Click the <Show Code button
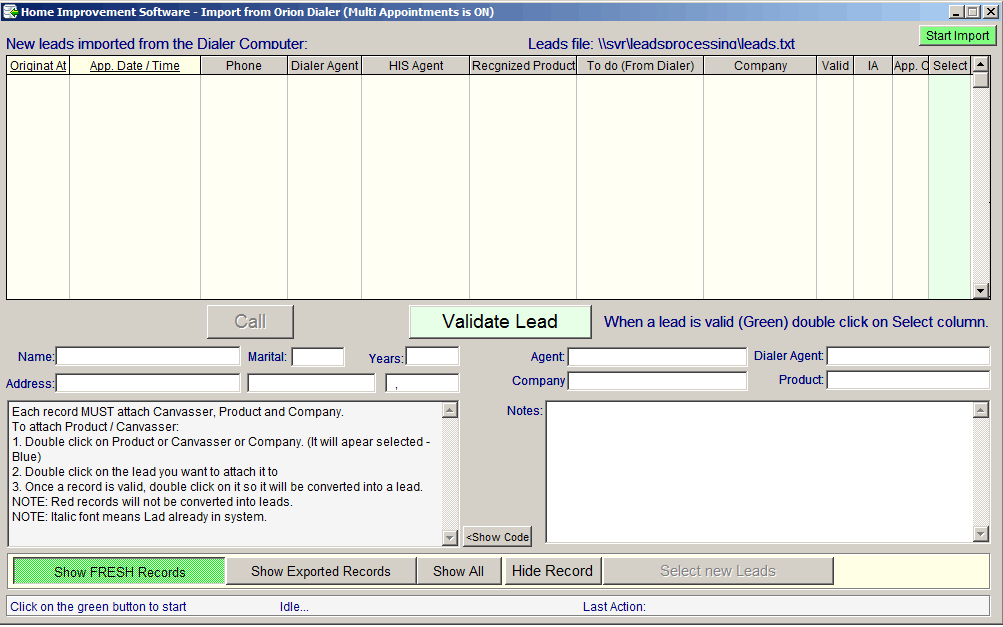The image size is (1003, 627). pos(498,537)
